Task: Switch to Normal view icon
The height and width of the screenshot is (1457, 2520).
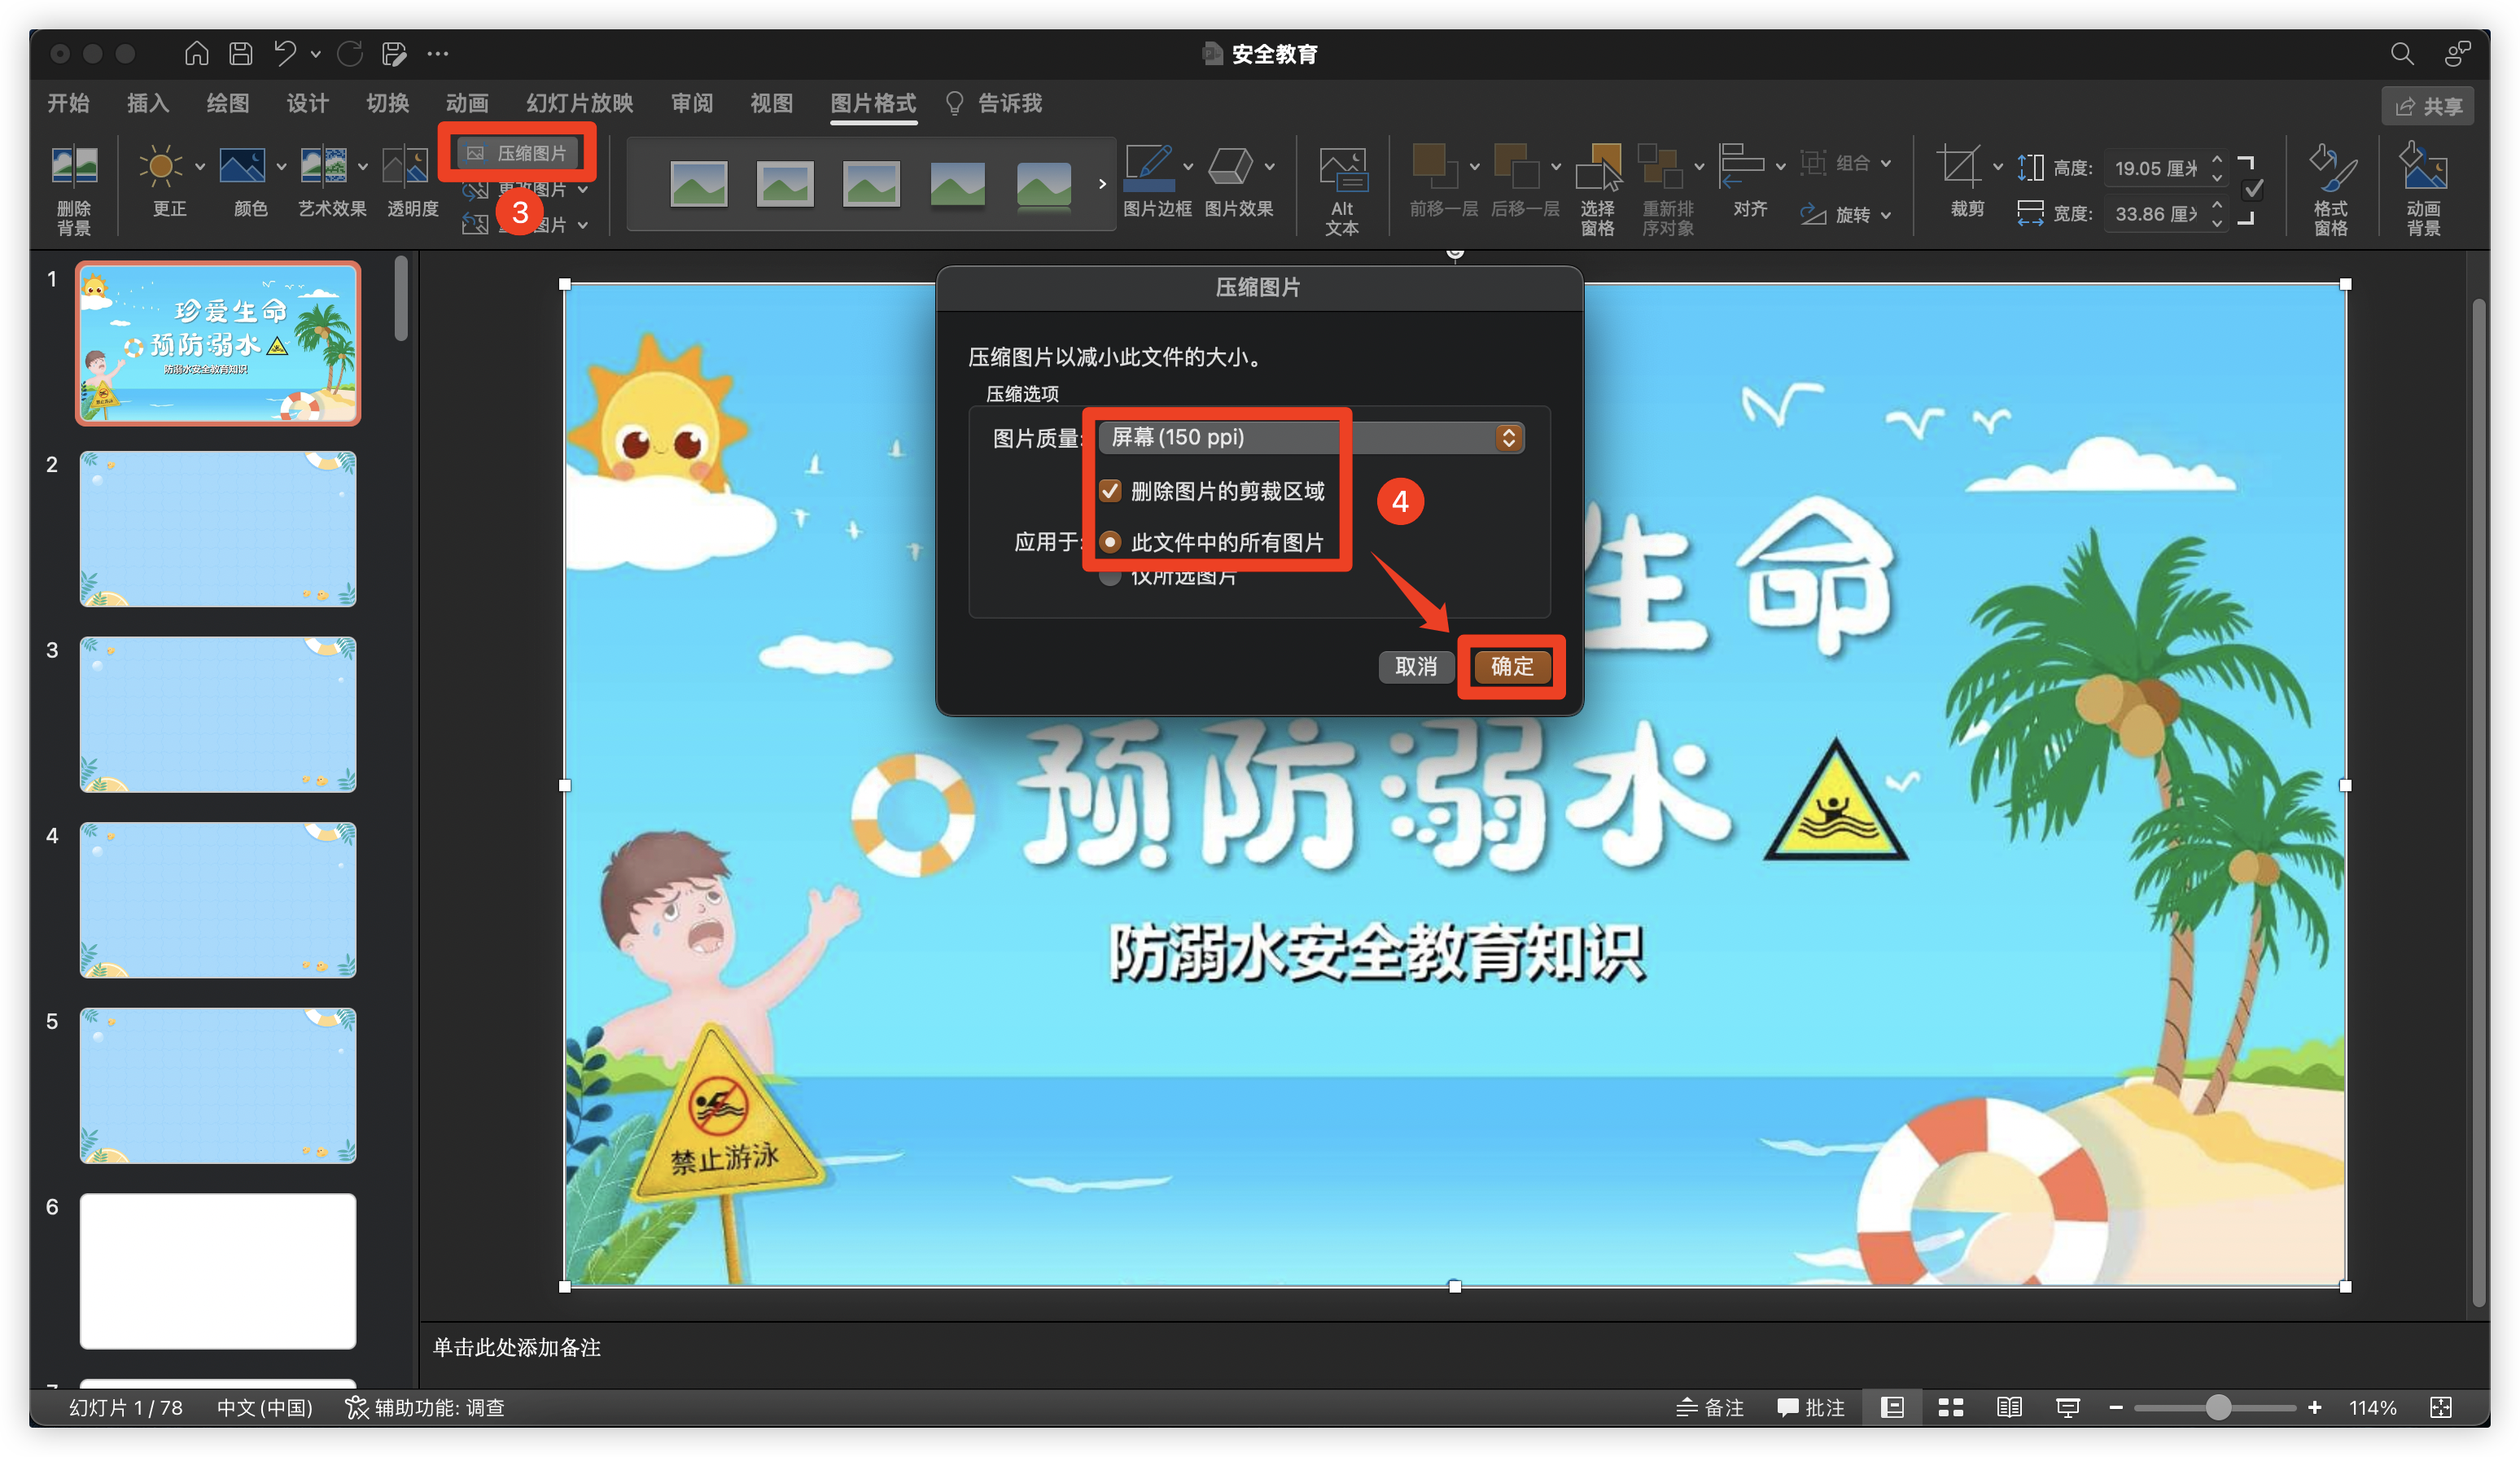Action: (1892, 1407)
